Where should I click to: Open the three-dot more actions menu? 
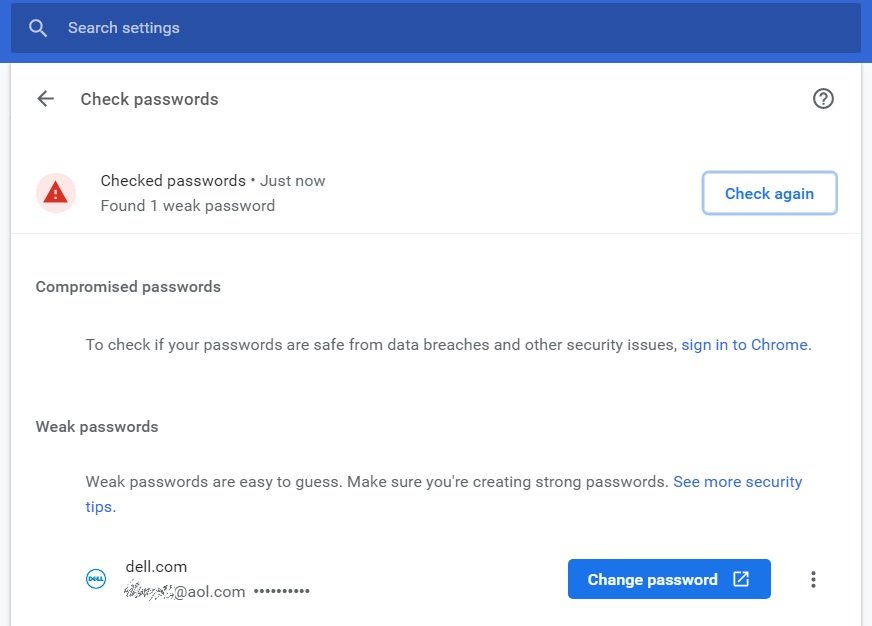tap(814, 579)
